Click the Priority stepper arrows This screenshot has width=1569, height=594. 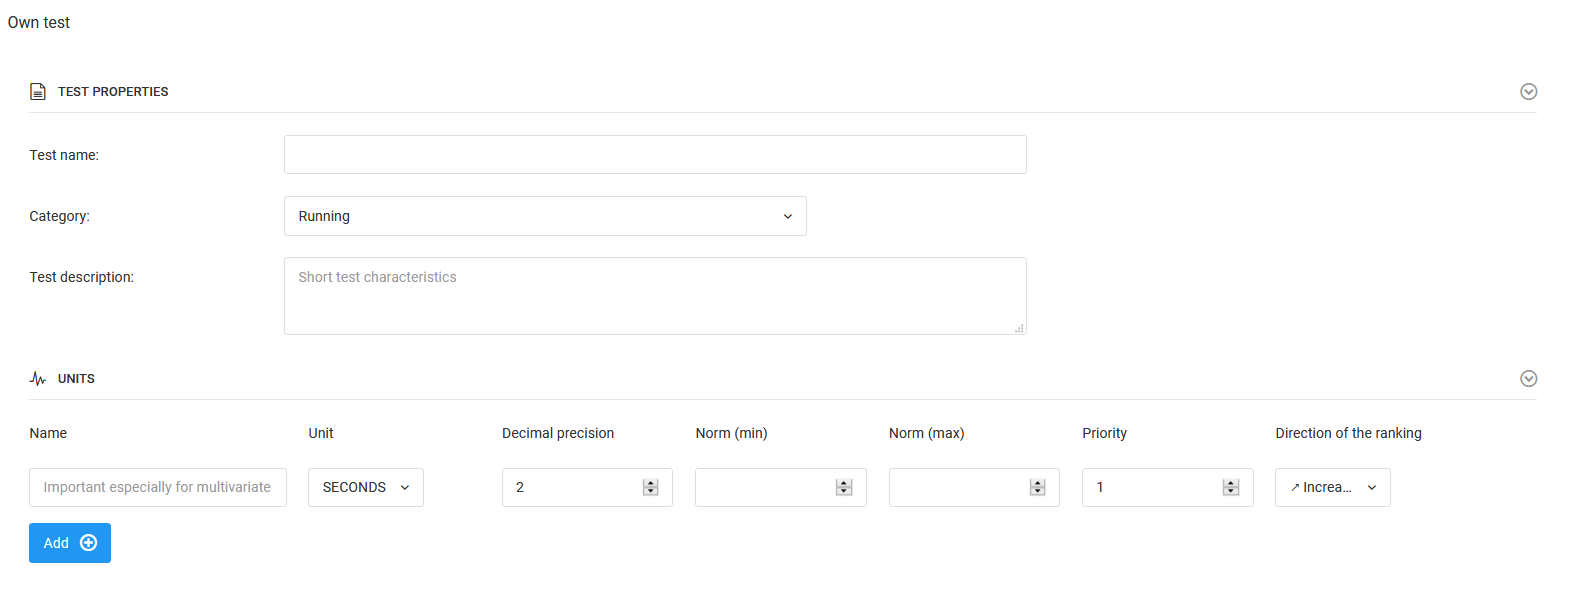click(1231, 487)
